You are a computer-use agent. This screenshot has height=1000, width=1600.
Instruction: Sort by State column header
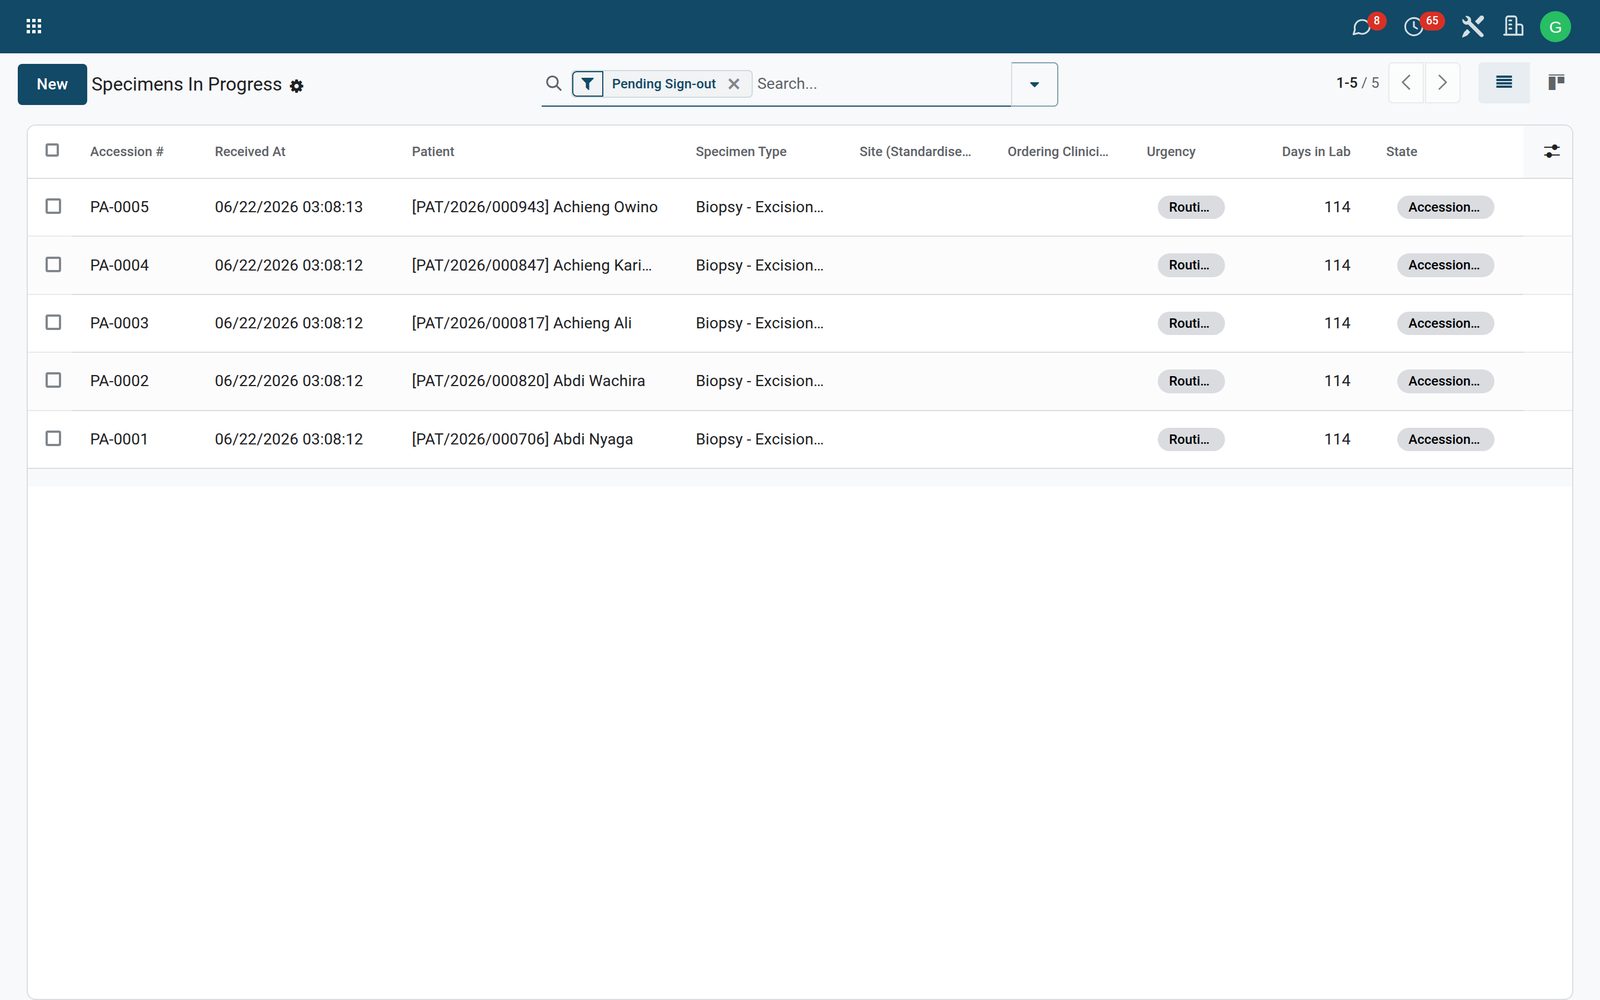[1401, 152]
